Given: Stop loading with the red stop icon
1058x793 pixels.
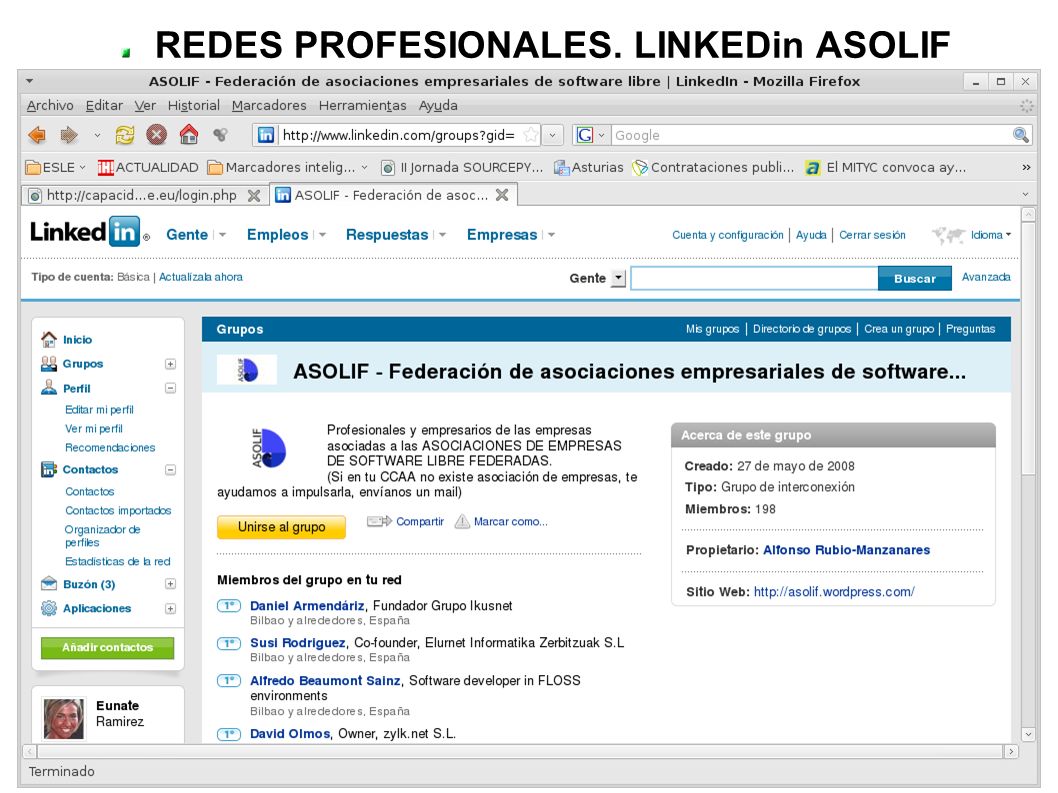Looking at the screenshot, I should click(157, 135).
